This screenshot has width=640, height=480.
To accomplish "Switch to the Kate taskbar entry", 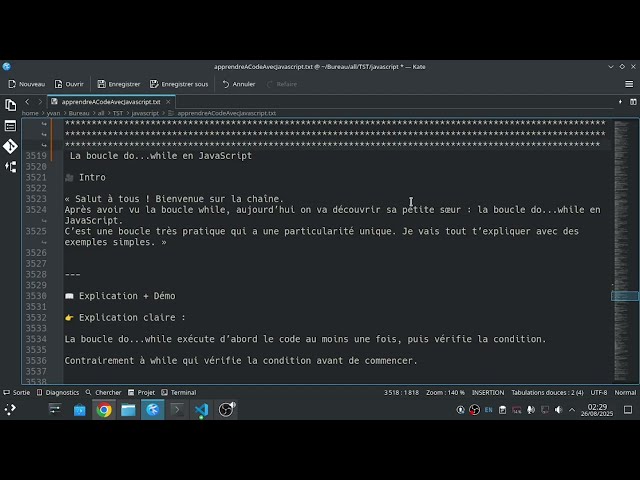I will [x=153, y=410].
